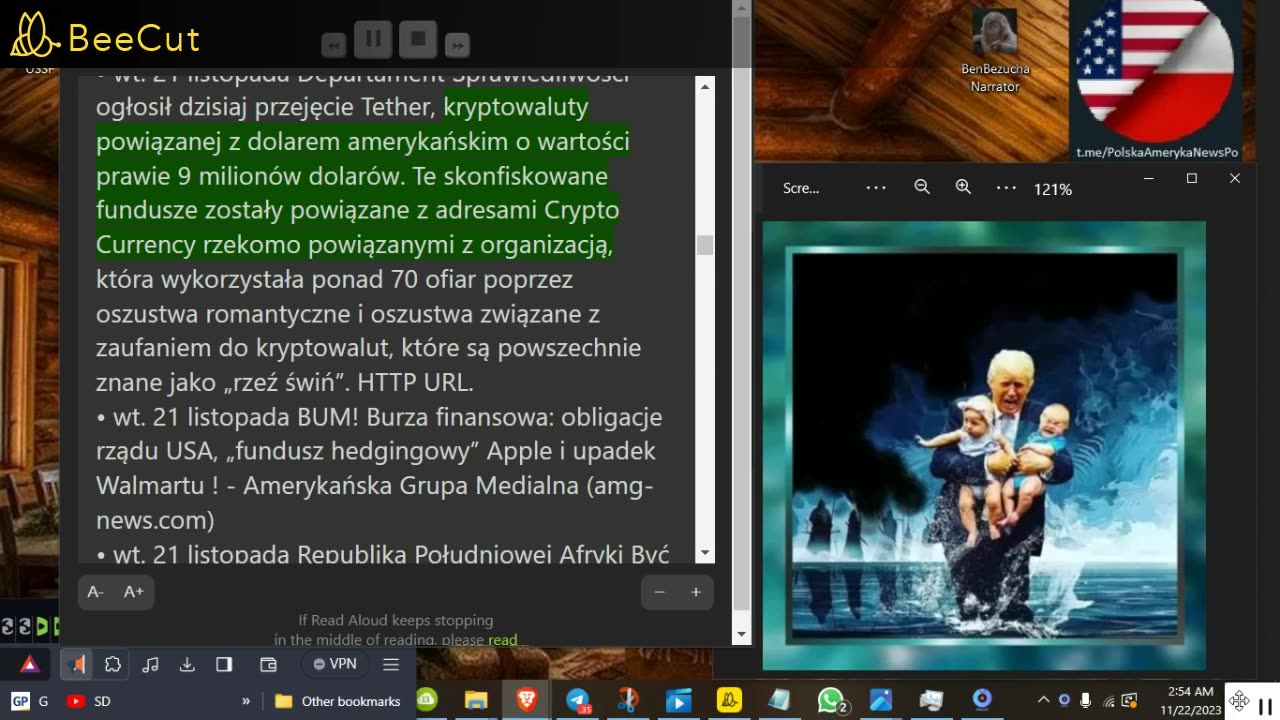Show hidden system tray icons
This screenshot has width=1280, height=720.
click(1043, 700)
